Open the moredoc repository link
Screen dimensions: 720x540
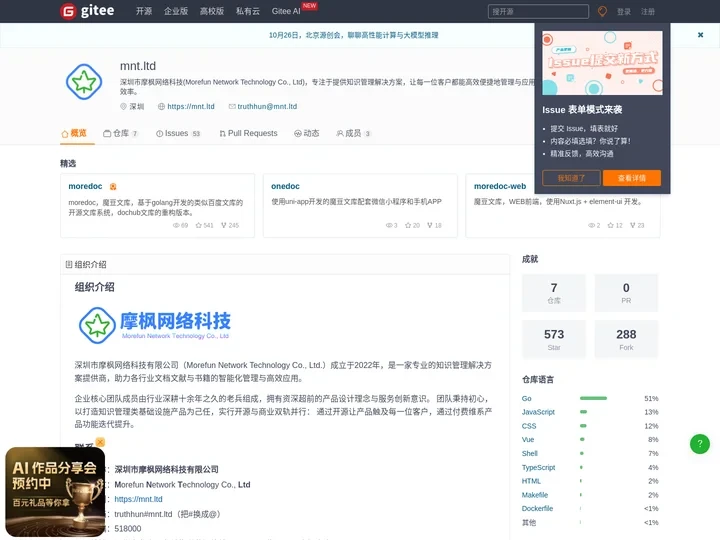coord(85,186)
